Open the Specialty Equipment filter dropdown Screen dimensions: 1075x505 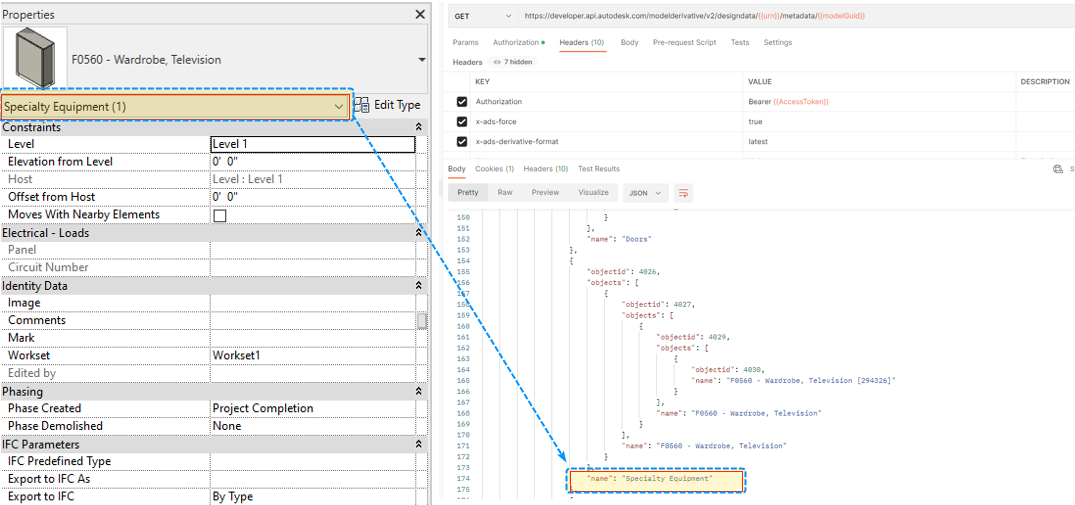coord(339,106)
